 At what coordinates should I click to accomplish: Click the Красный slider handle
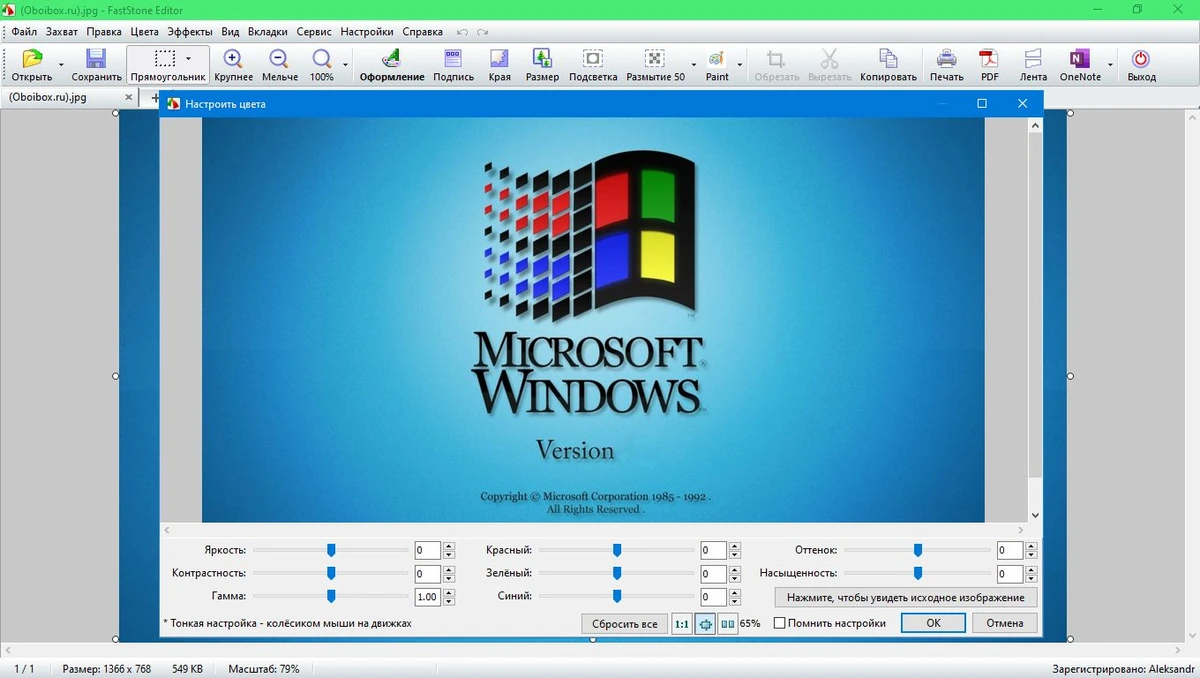[617, 550]
